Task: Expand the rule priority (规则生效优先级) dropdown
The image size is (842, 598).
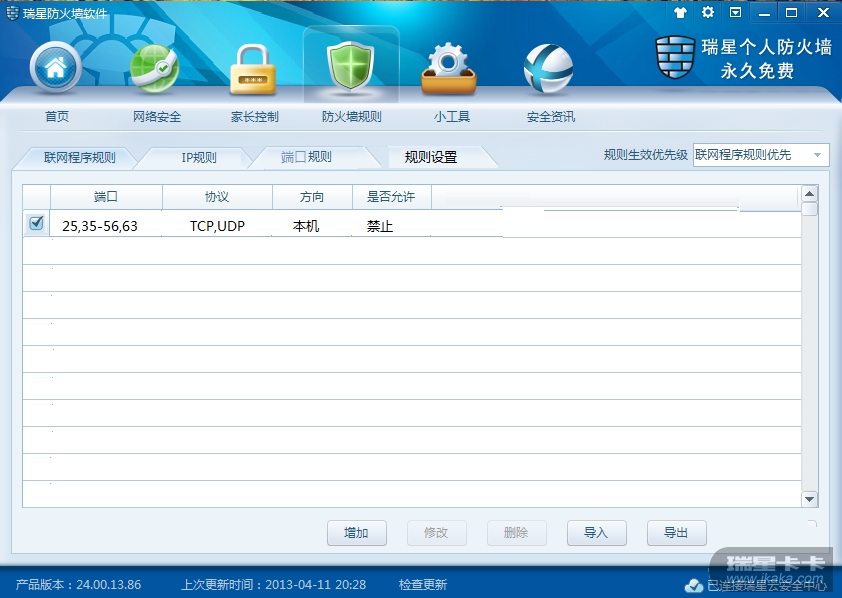Action: pyautogui.click(x=761, y=155)
